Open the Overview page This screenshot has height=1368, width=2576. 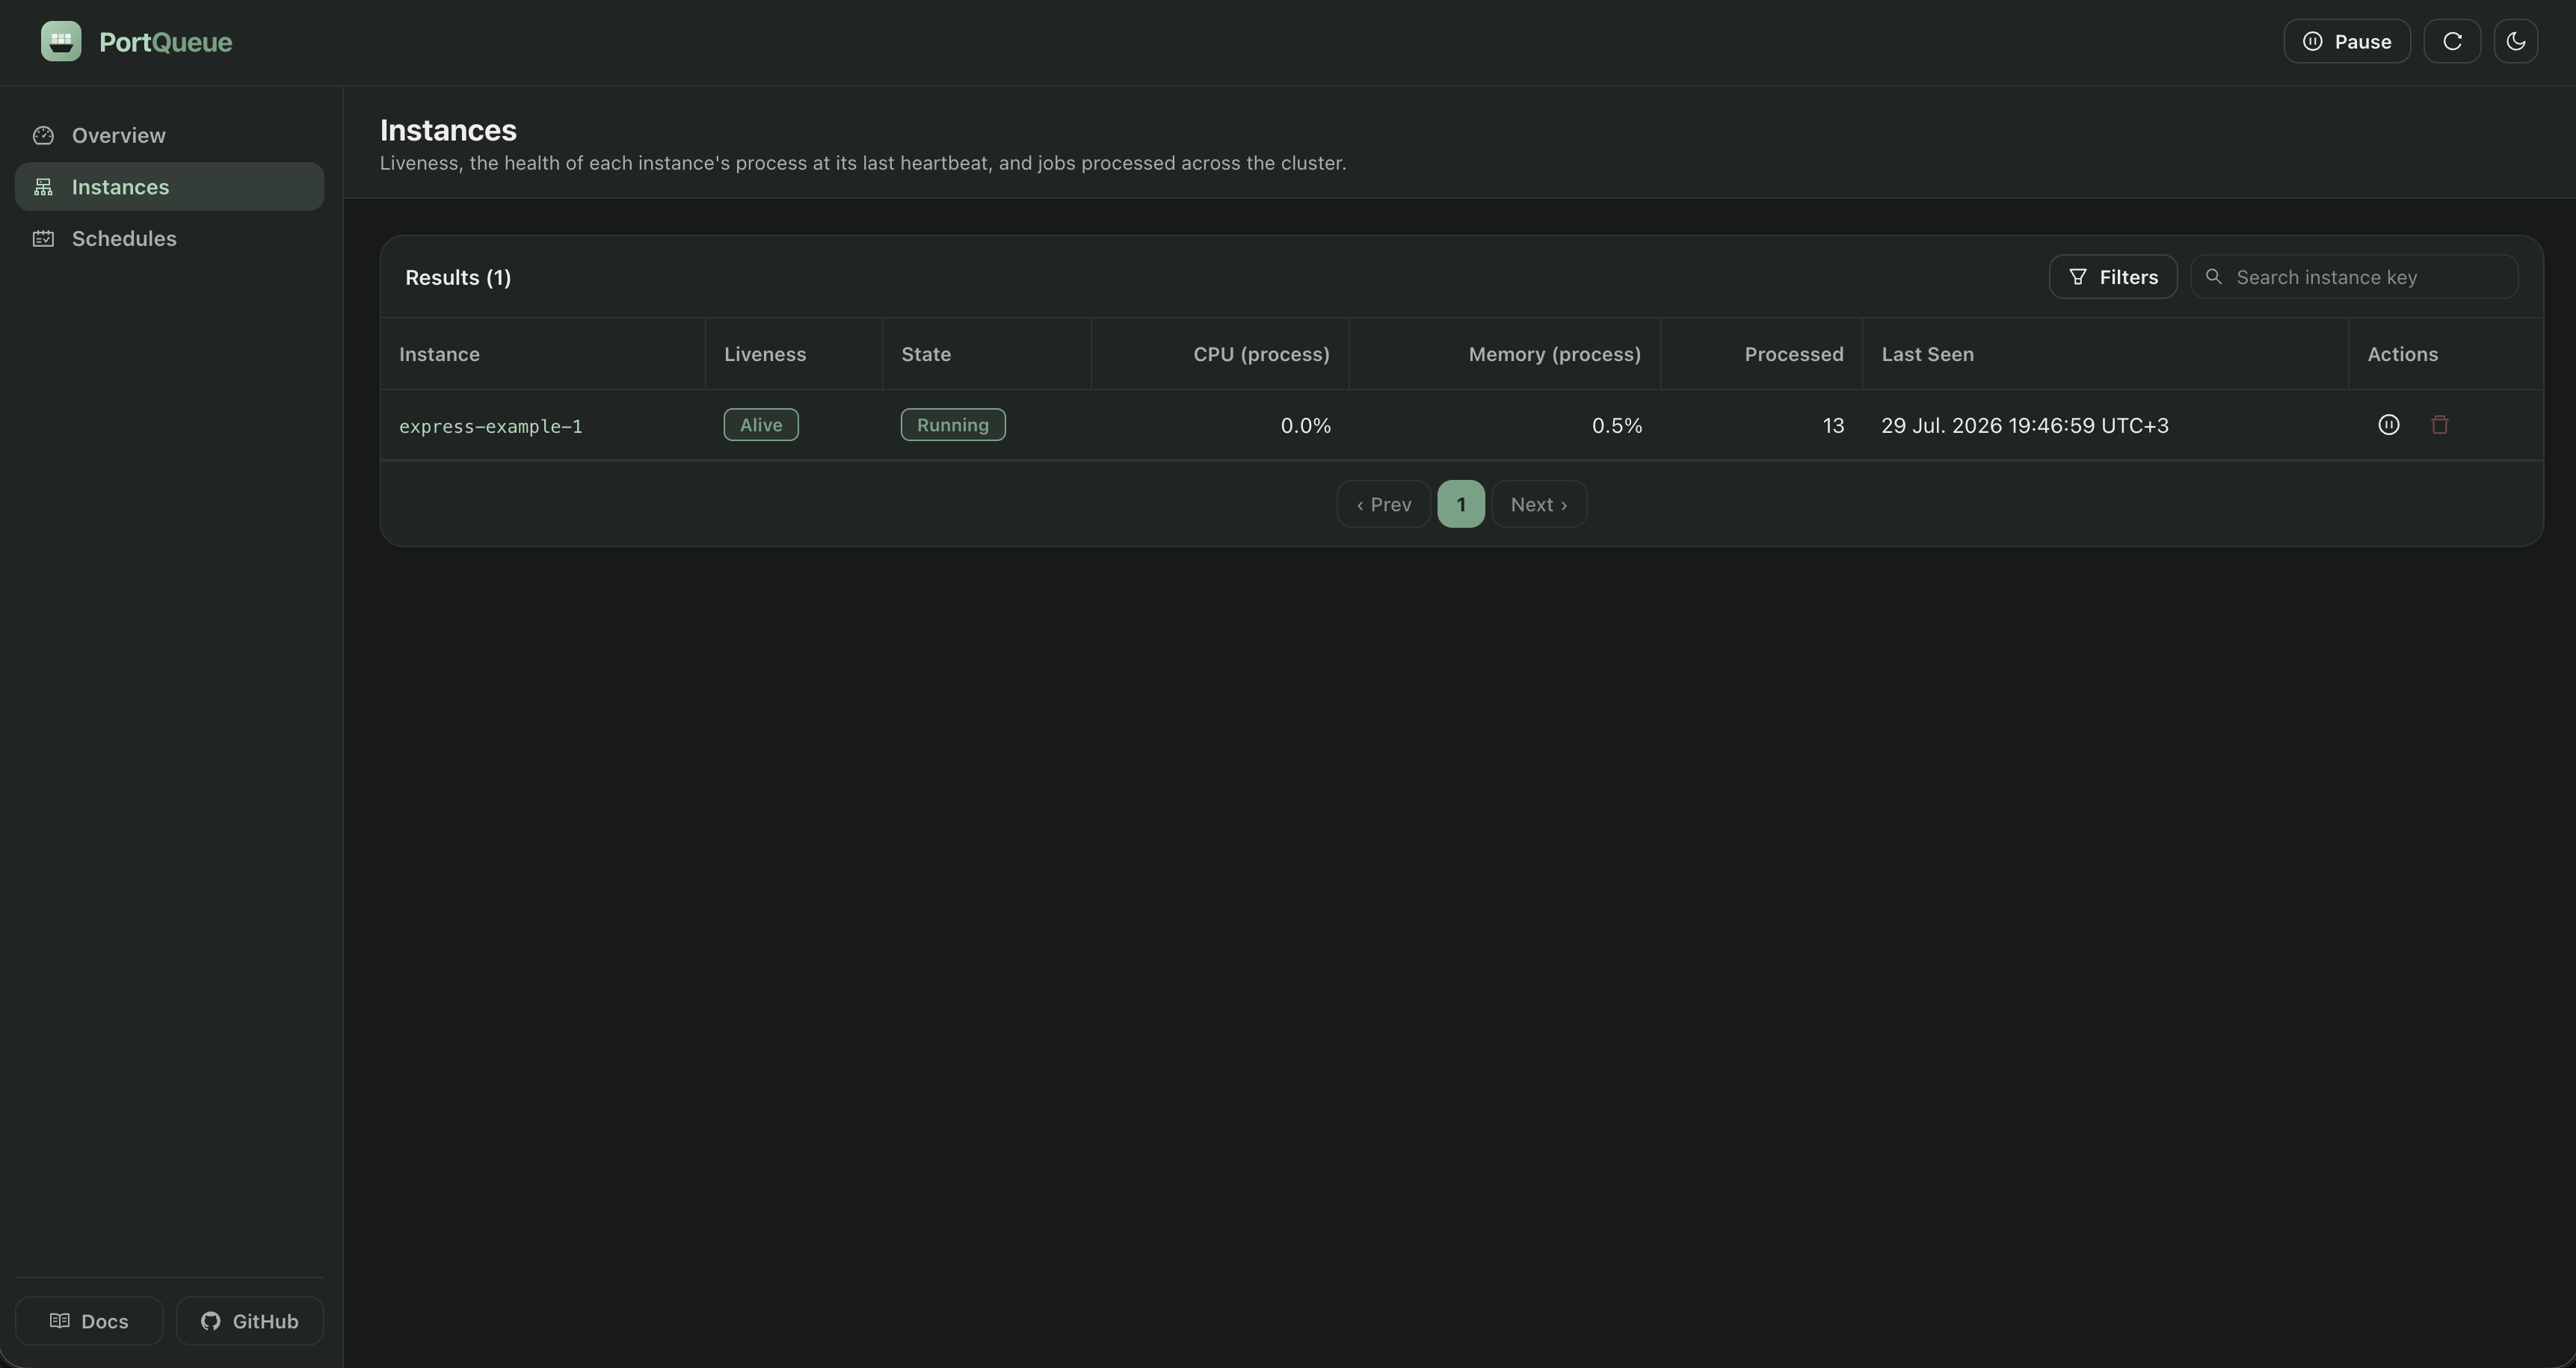169,135
